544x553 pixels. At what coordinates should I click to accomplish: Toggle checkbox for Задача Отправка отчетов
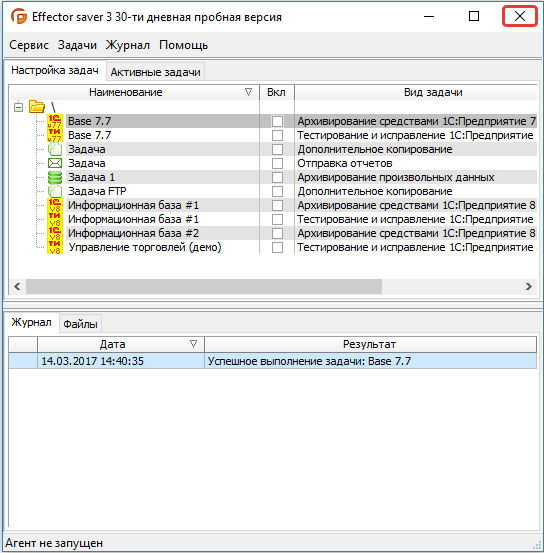pos(277,163)
